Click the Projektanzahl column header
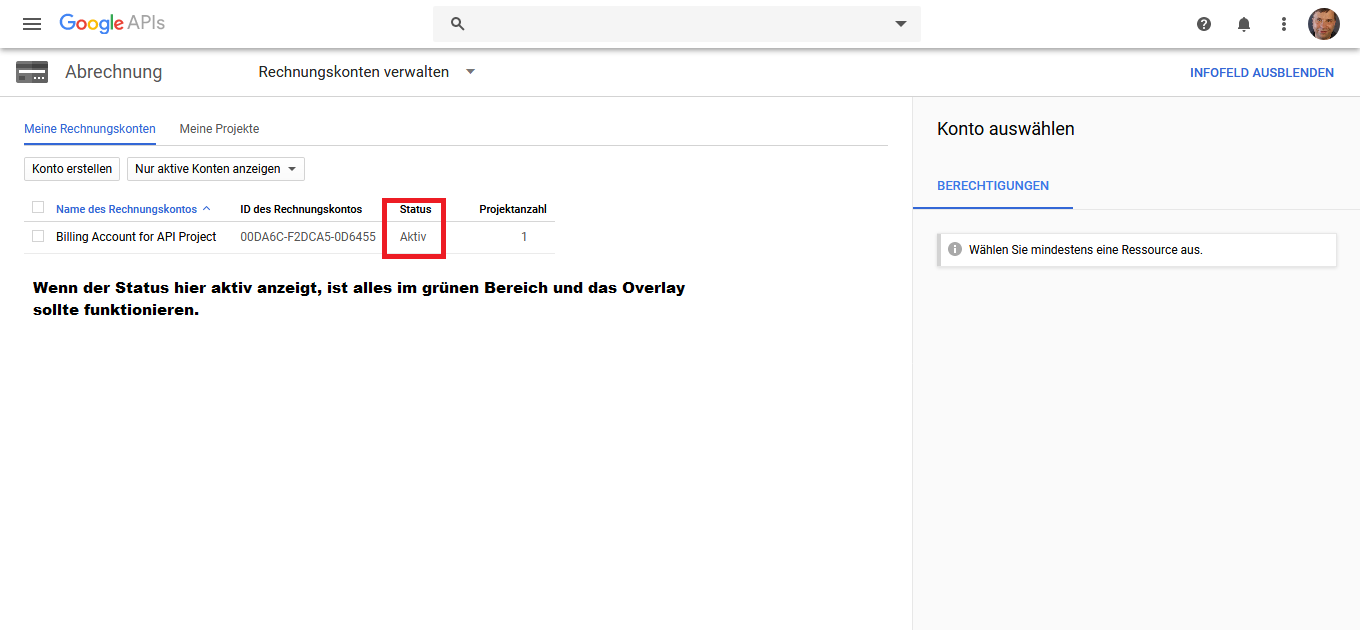 [x=513, y=209]
